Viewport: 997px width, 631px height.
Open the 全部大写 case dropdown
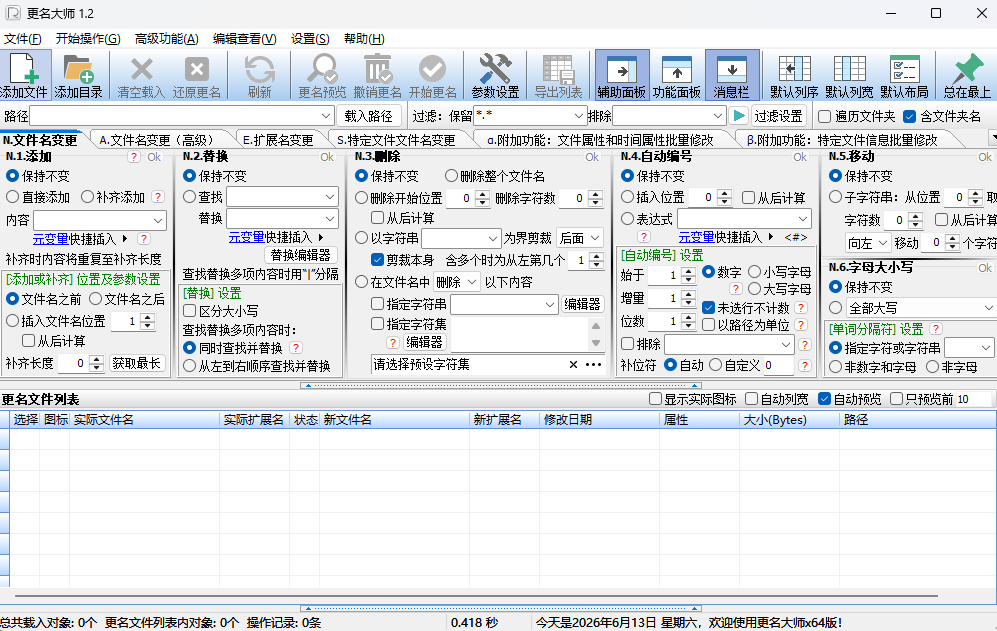coord(988,308)
